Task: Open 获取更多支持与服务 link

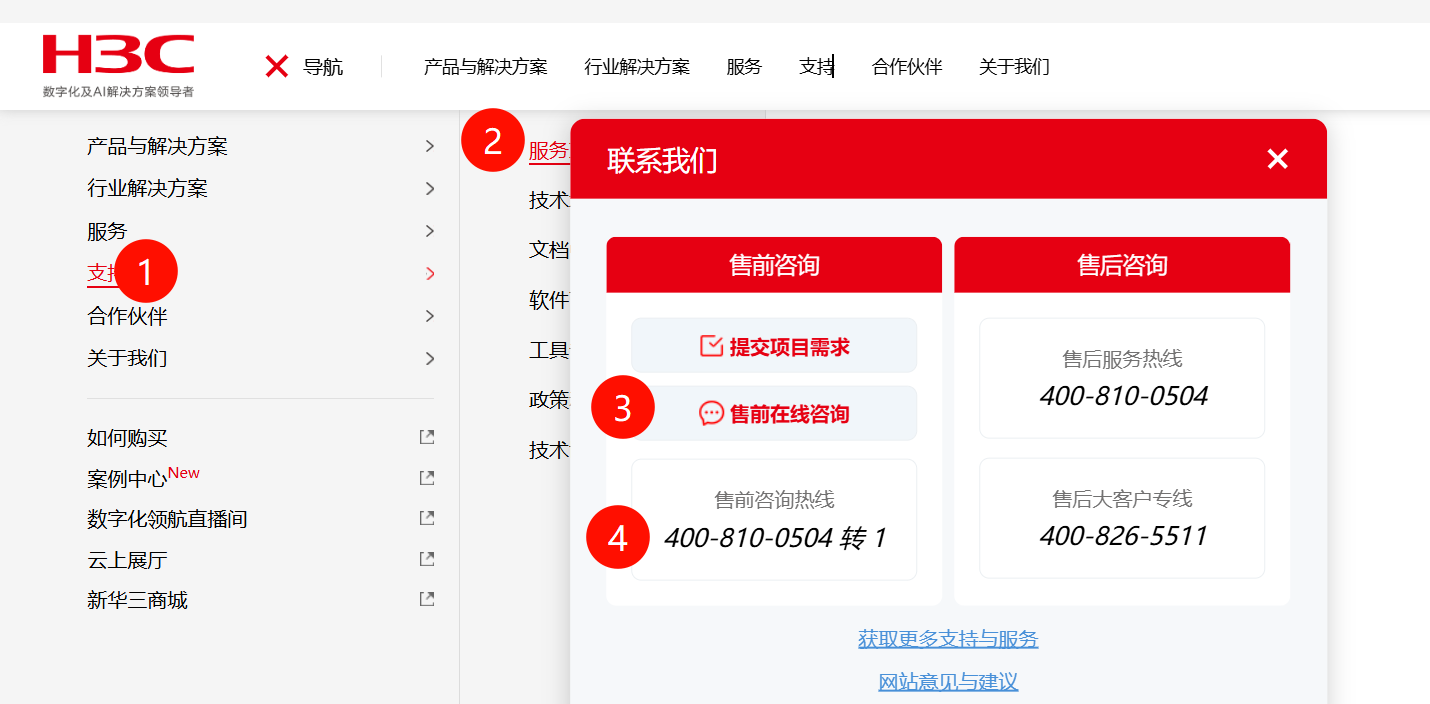Action: tap(948, 639)
